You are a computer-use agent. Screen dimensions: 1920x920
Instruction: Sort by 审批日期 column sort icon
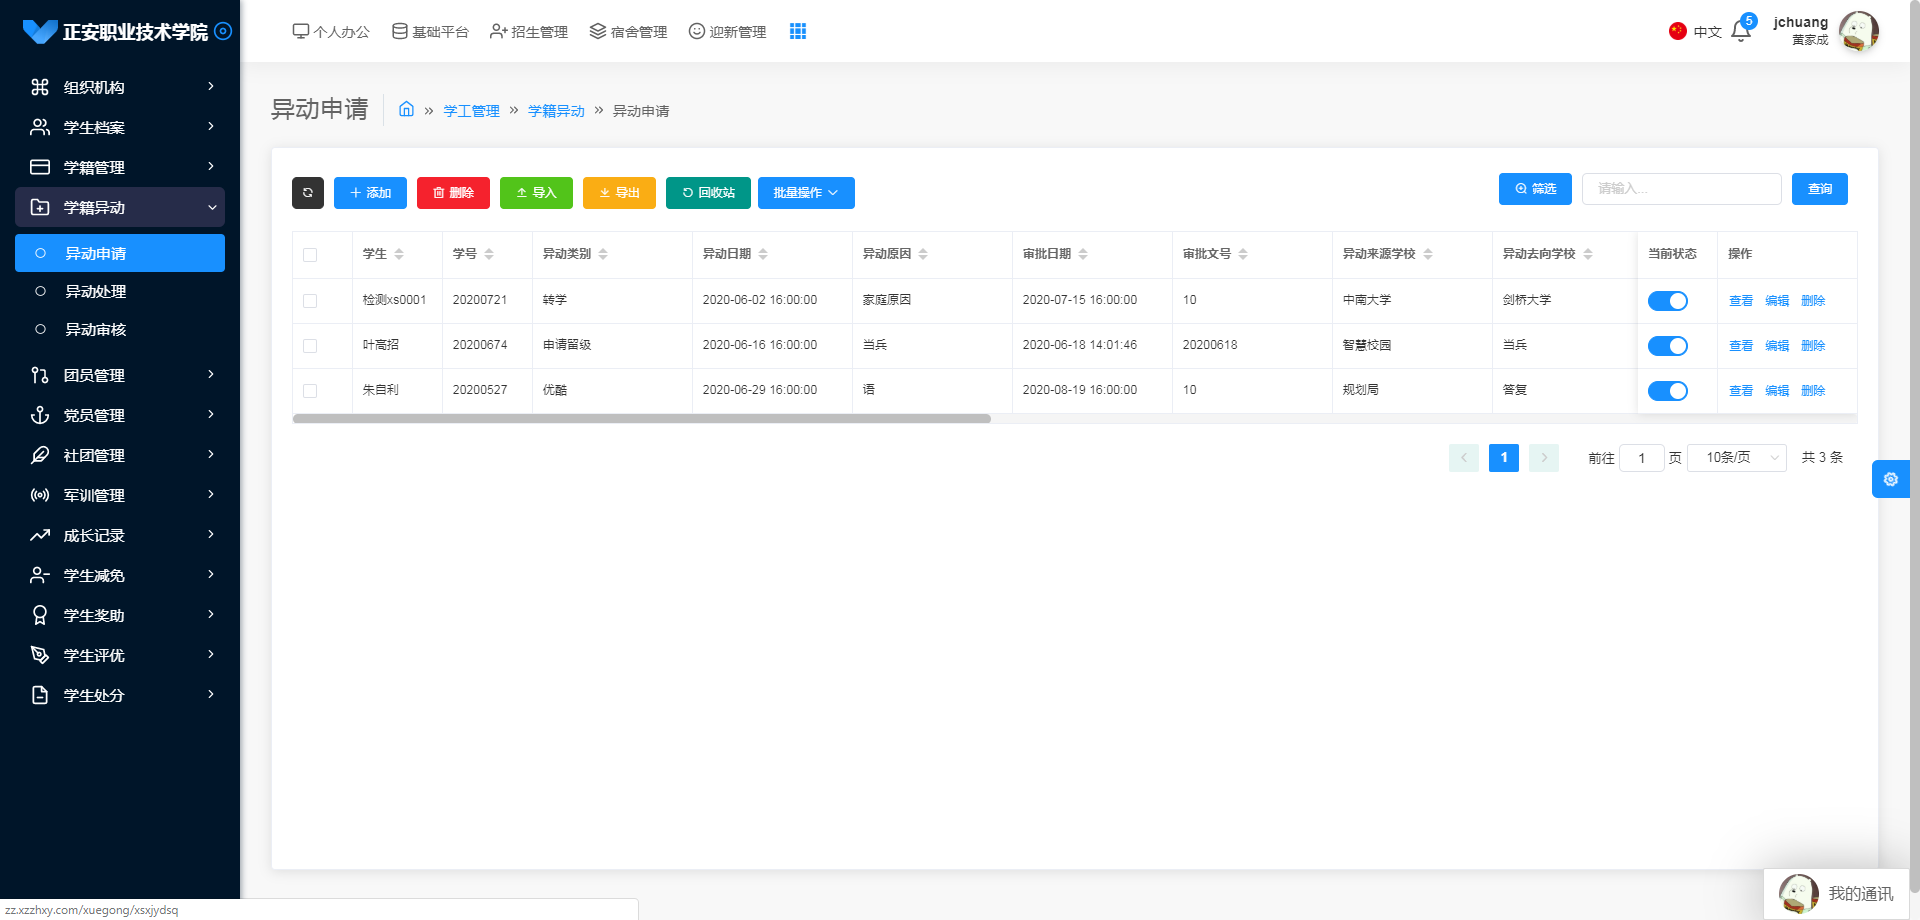[x=1083, y=254]
